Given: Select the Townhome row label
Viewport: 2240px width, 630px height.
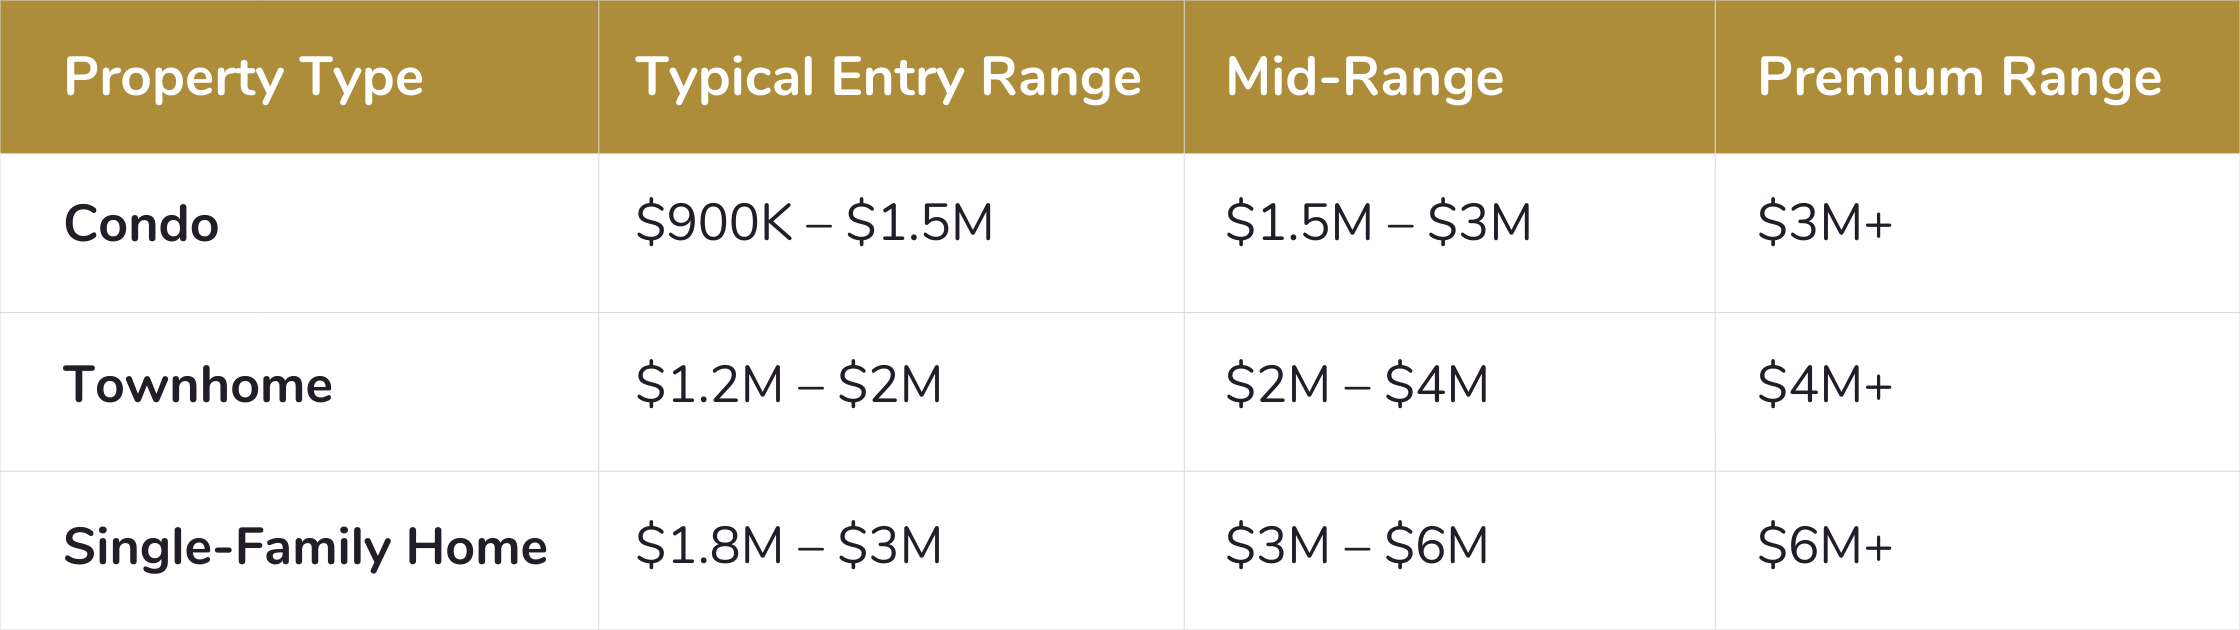Looking at the screenshot, I should point(198,385).
